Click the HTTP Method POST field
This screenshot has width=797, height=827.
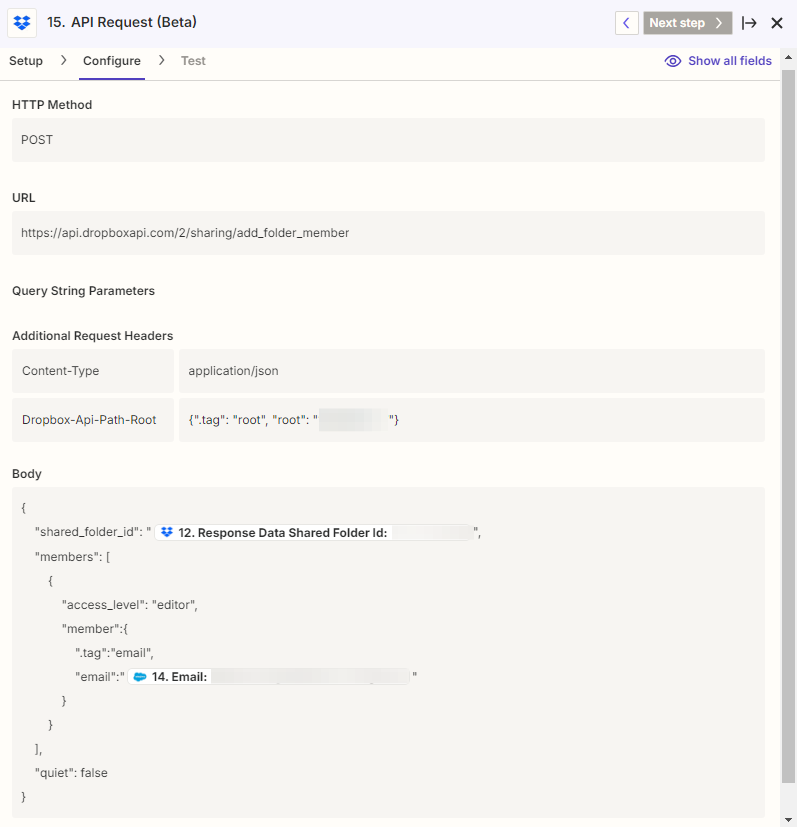click(388, 140)
